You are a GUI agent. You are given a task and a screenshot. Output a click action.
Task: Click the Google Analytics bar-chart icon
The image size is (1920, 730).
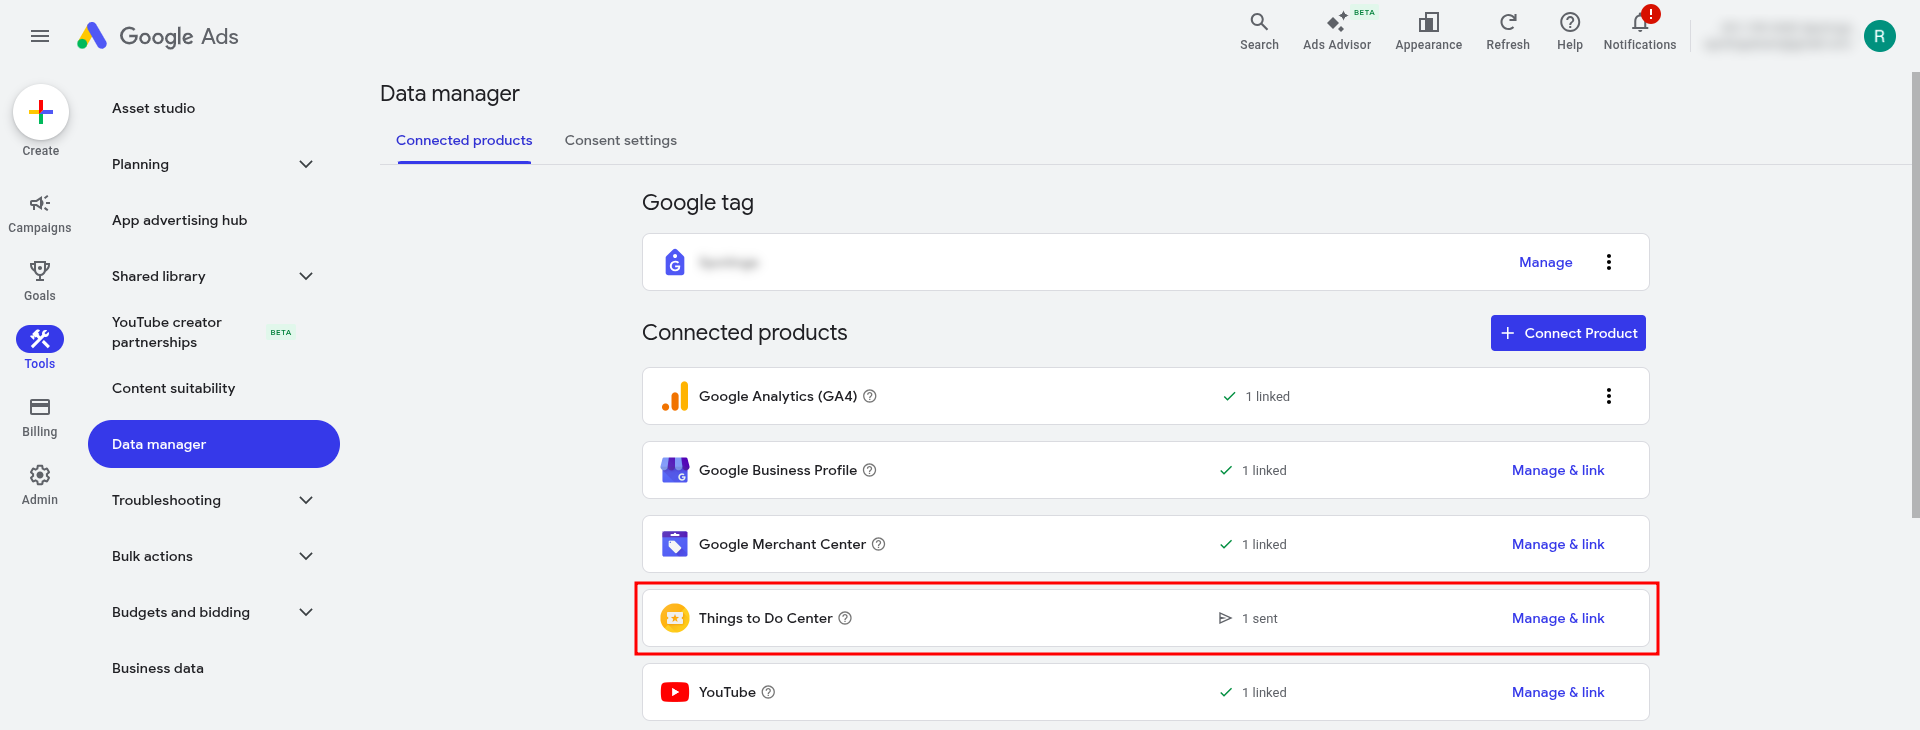pos(675,396)
